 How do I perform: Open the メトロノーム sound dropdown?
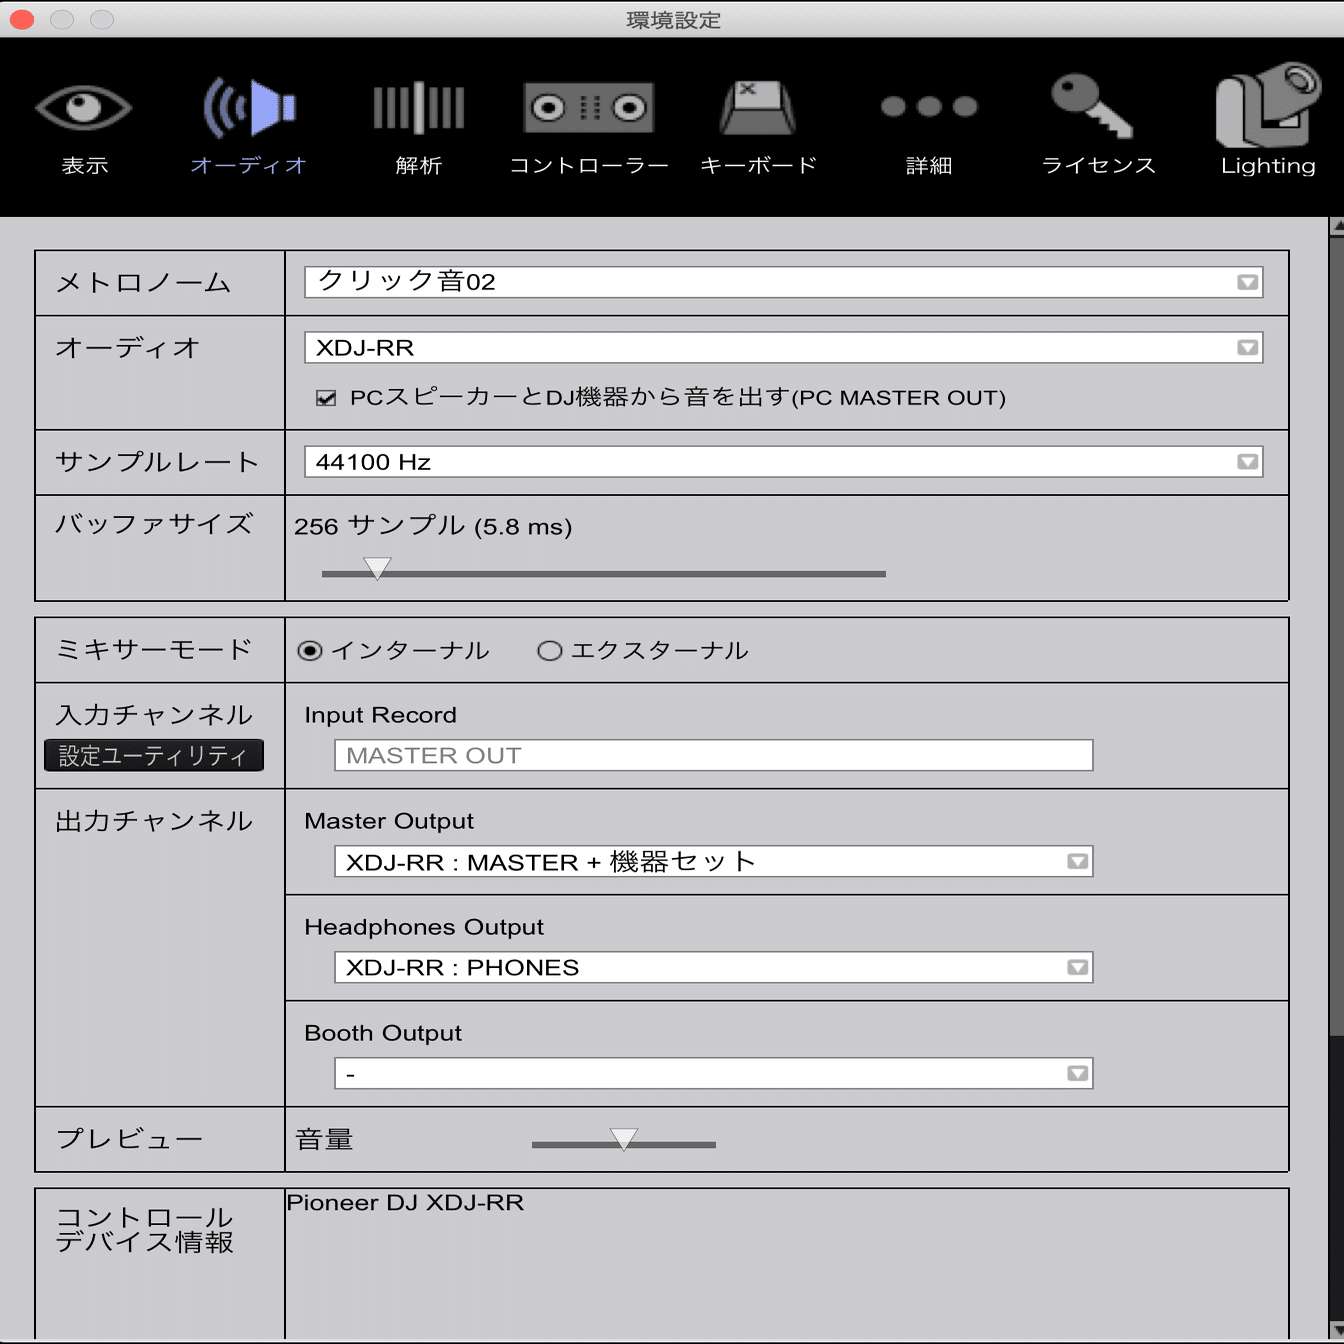coord(1246,282)
